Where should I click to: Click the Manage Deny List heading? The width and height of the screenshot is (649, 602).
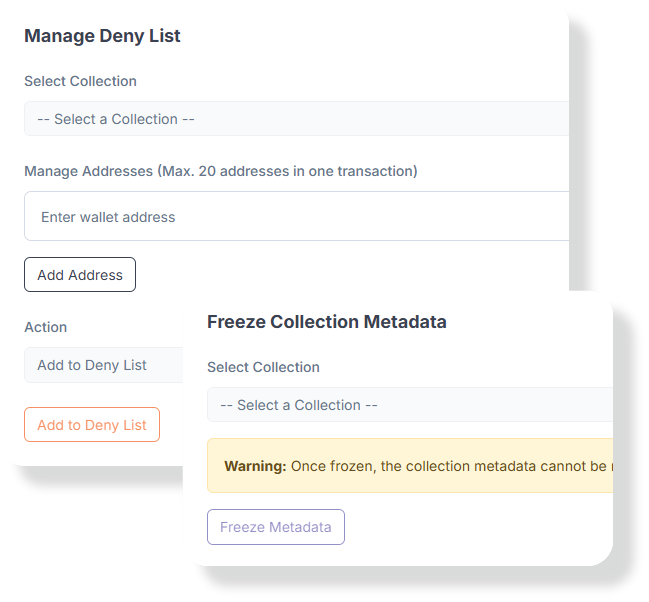click(102, 36)
